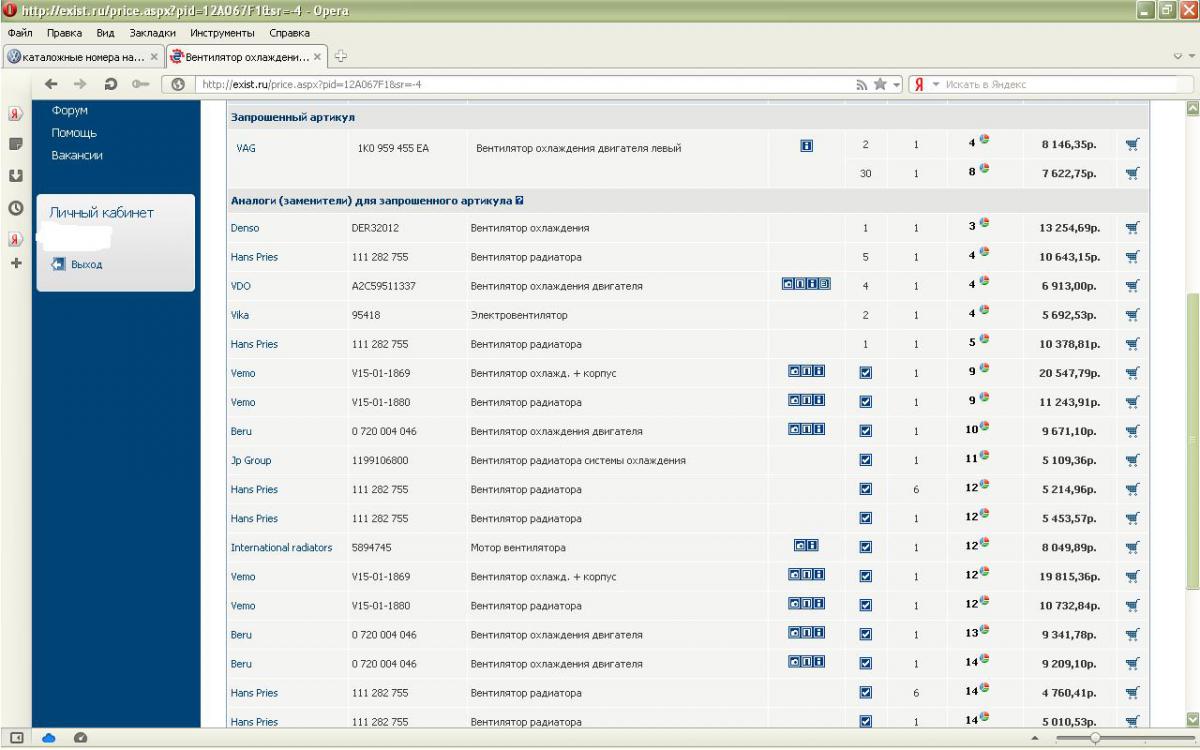
Task: Click checkmark in Vemo 19 815,36р. row
Action: point(866,576)
